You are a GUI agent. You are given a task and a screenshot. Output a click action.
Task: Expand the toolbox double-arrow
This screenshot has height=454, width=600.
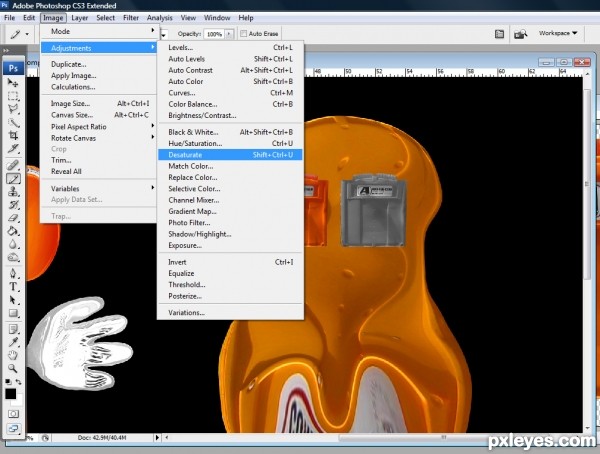coord(6,50)
